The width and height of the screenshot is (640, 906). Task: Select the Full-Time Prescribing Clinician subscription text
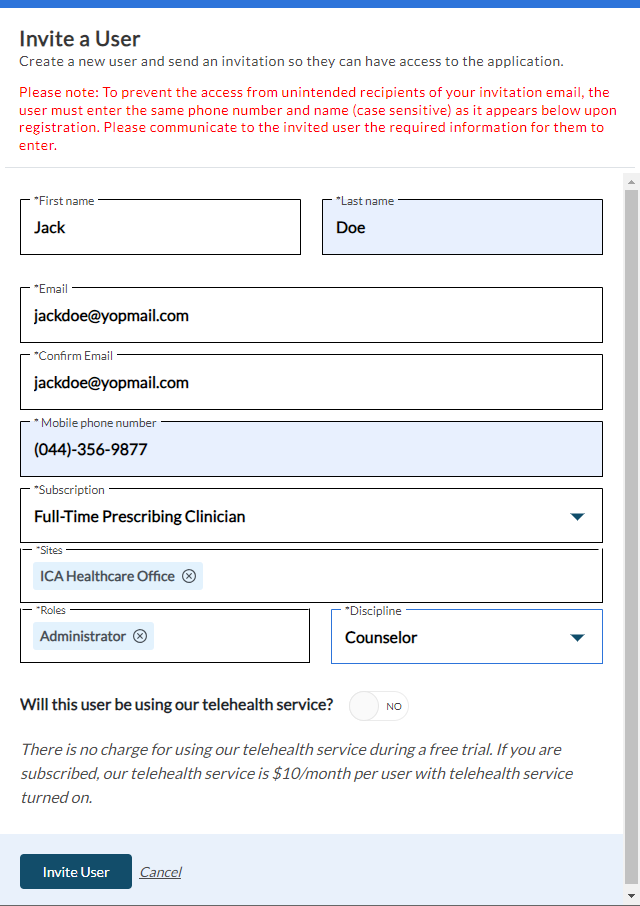pyautogui.click(x=140, y=517)
